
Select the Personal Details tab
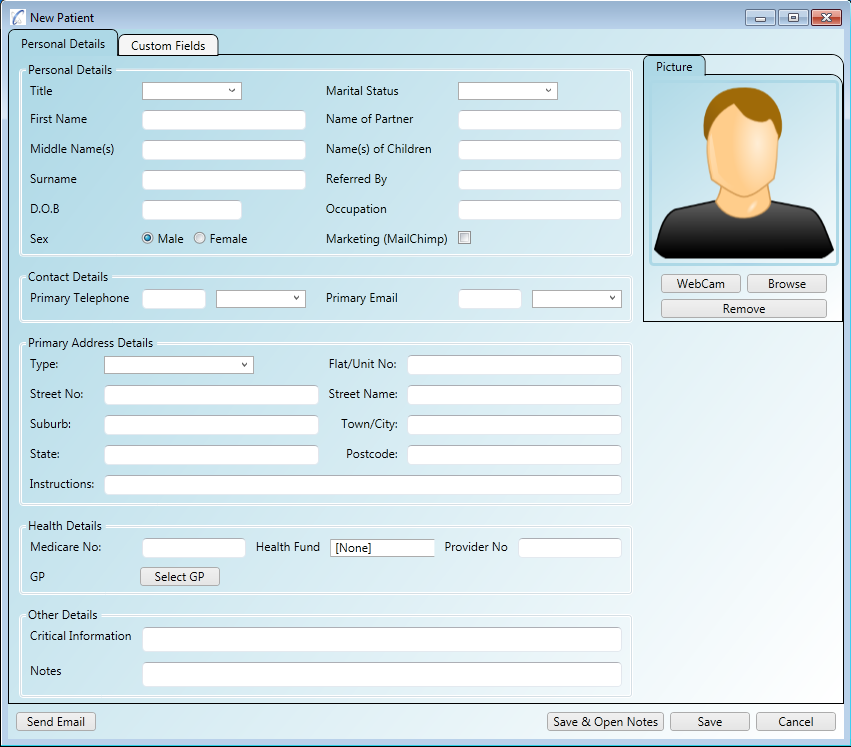63,44
